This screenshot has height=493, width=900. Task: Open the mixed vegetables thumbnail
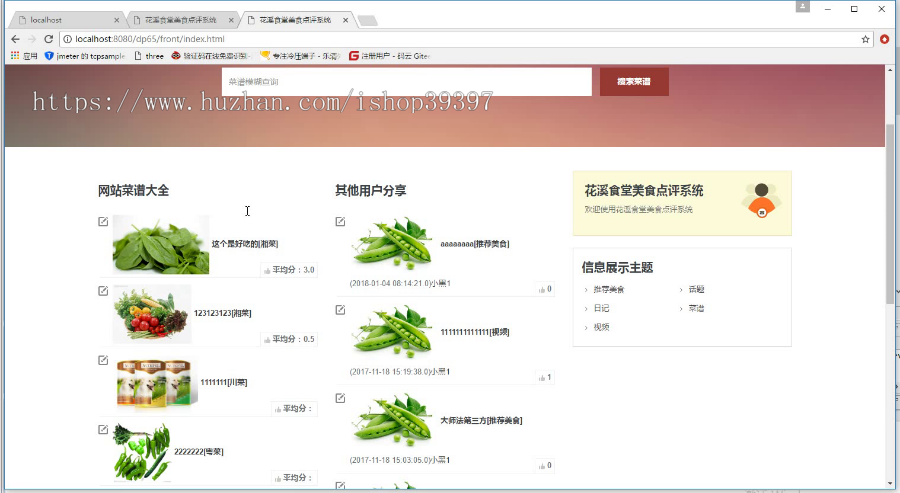click(x=152, y=314)
